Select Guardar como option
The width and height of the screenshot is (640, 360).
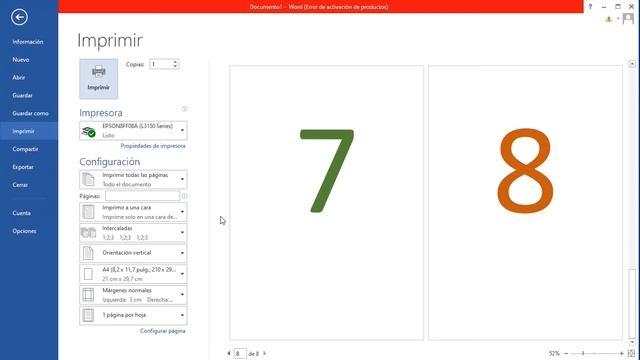30,113
